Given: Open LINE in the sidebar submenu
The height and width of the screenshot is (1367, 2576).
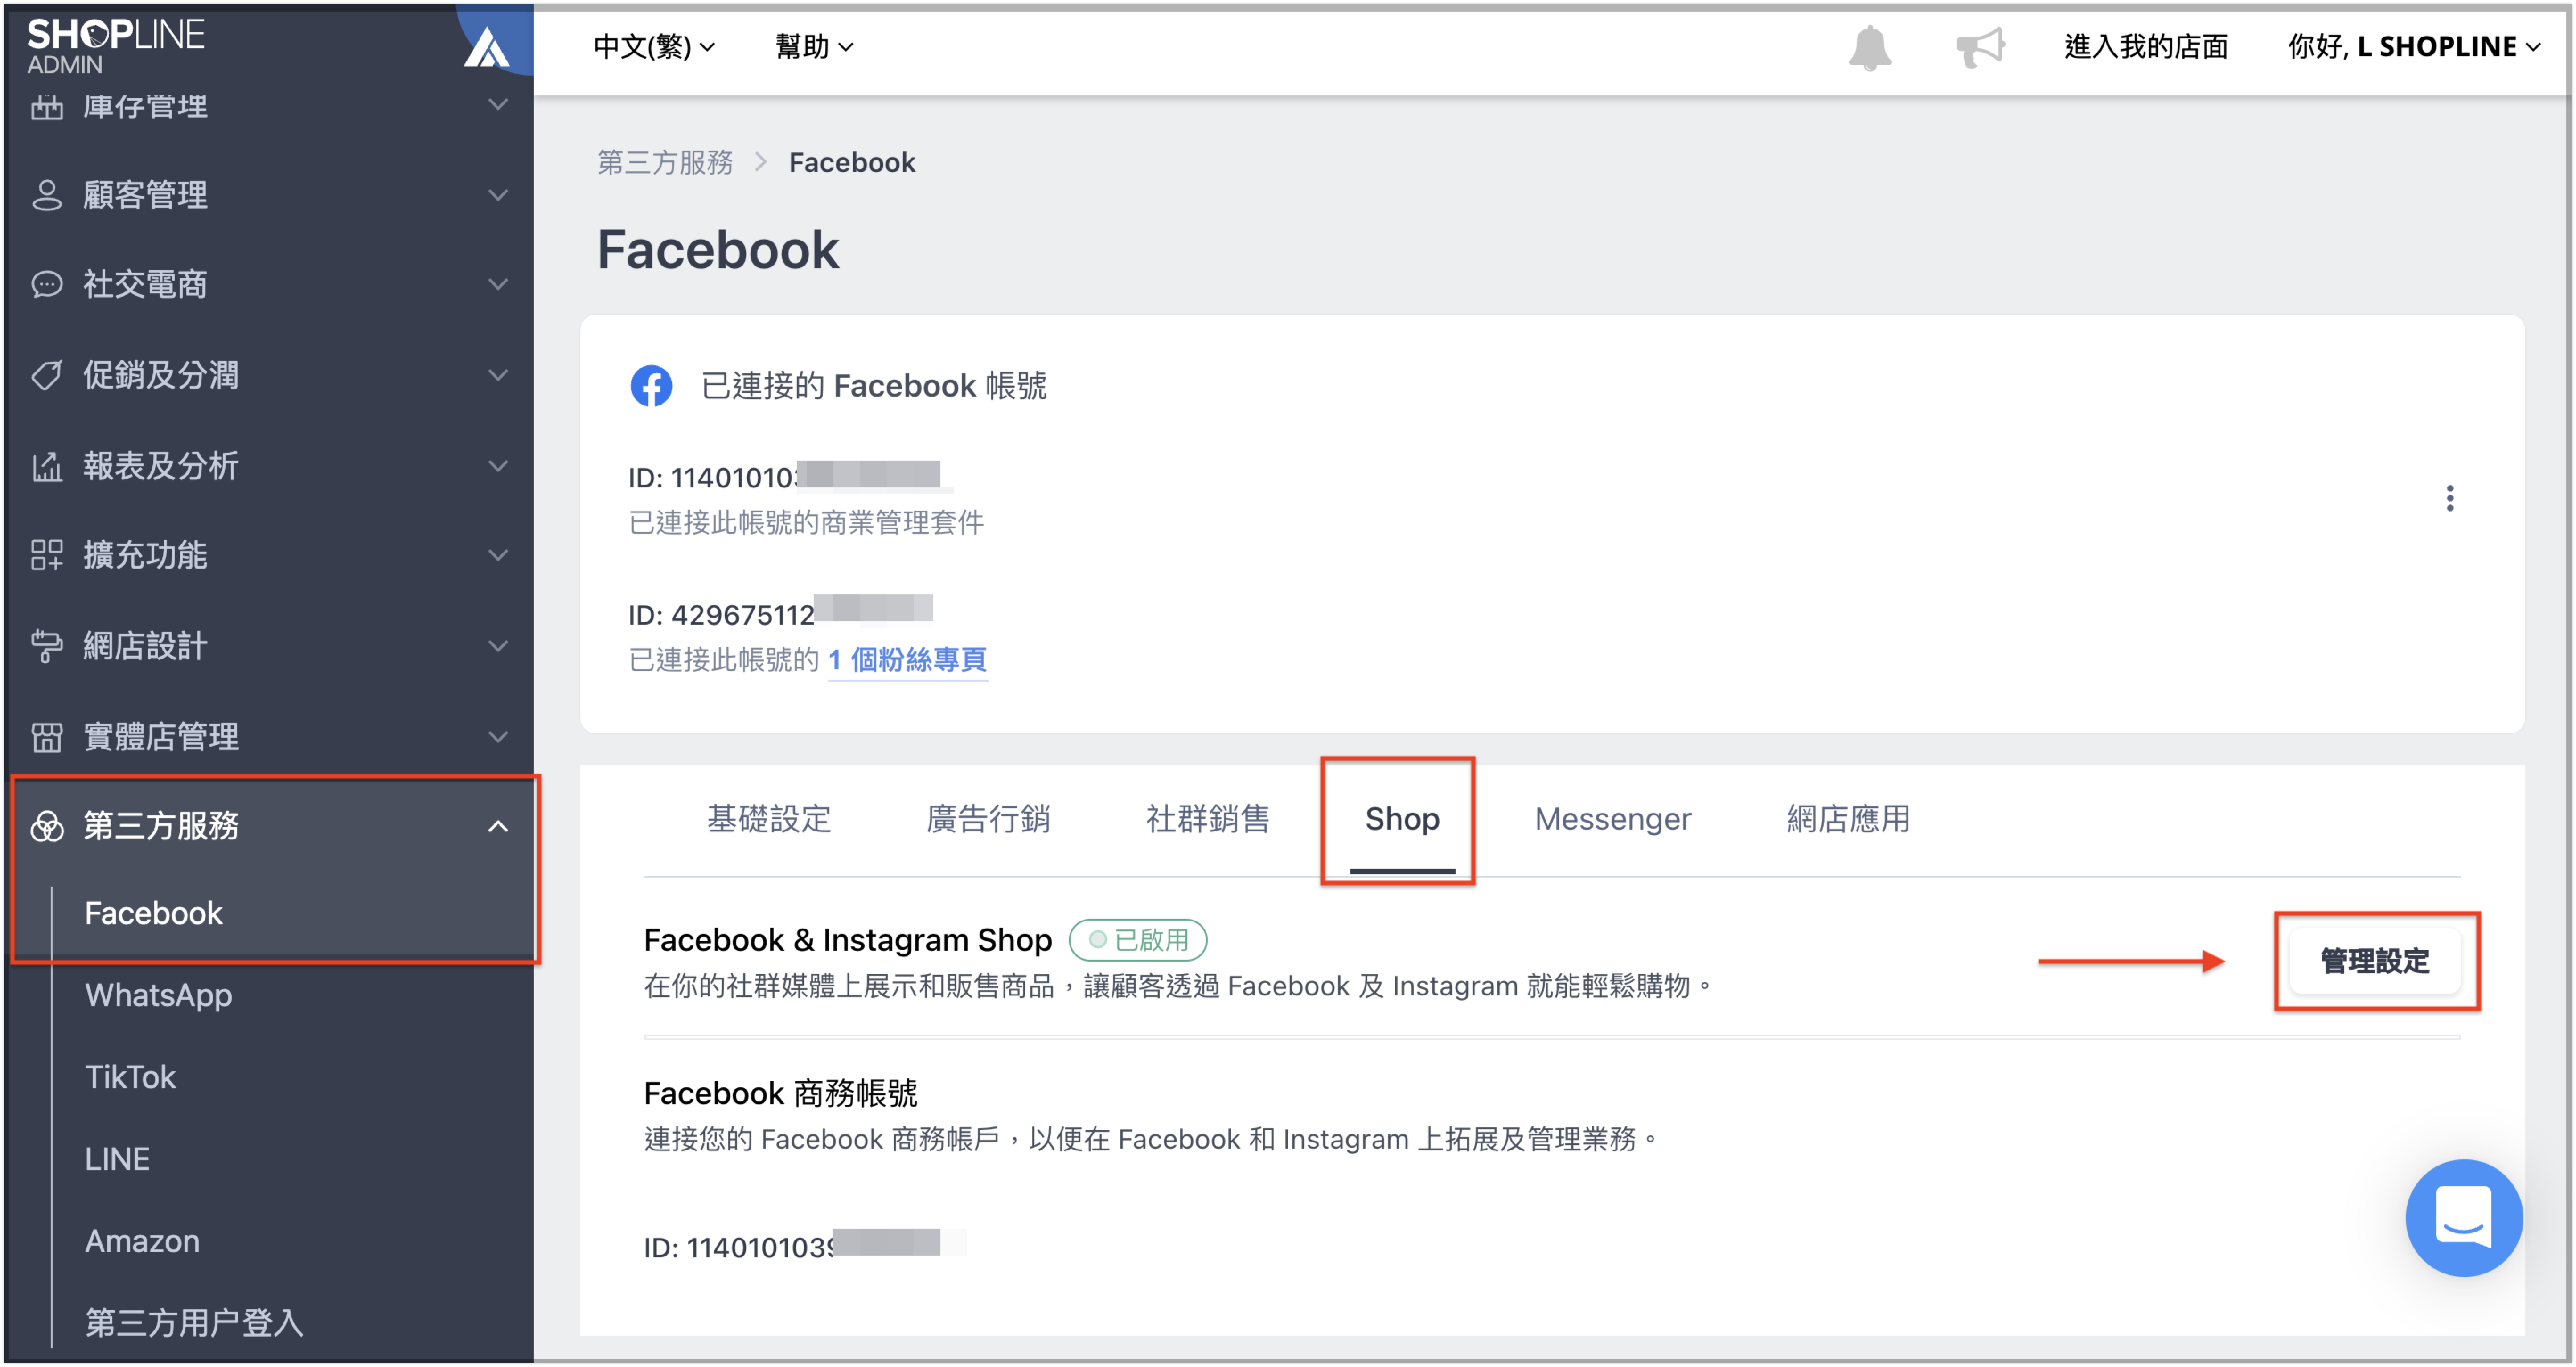Looking at the screenshot, I should click(x=117, y=1159).
